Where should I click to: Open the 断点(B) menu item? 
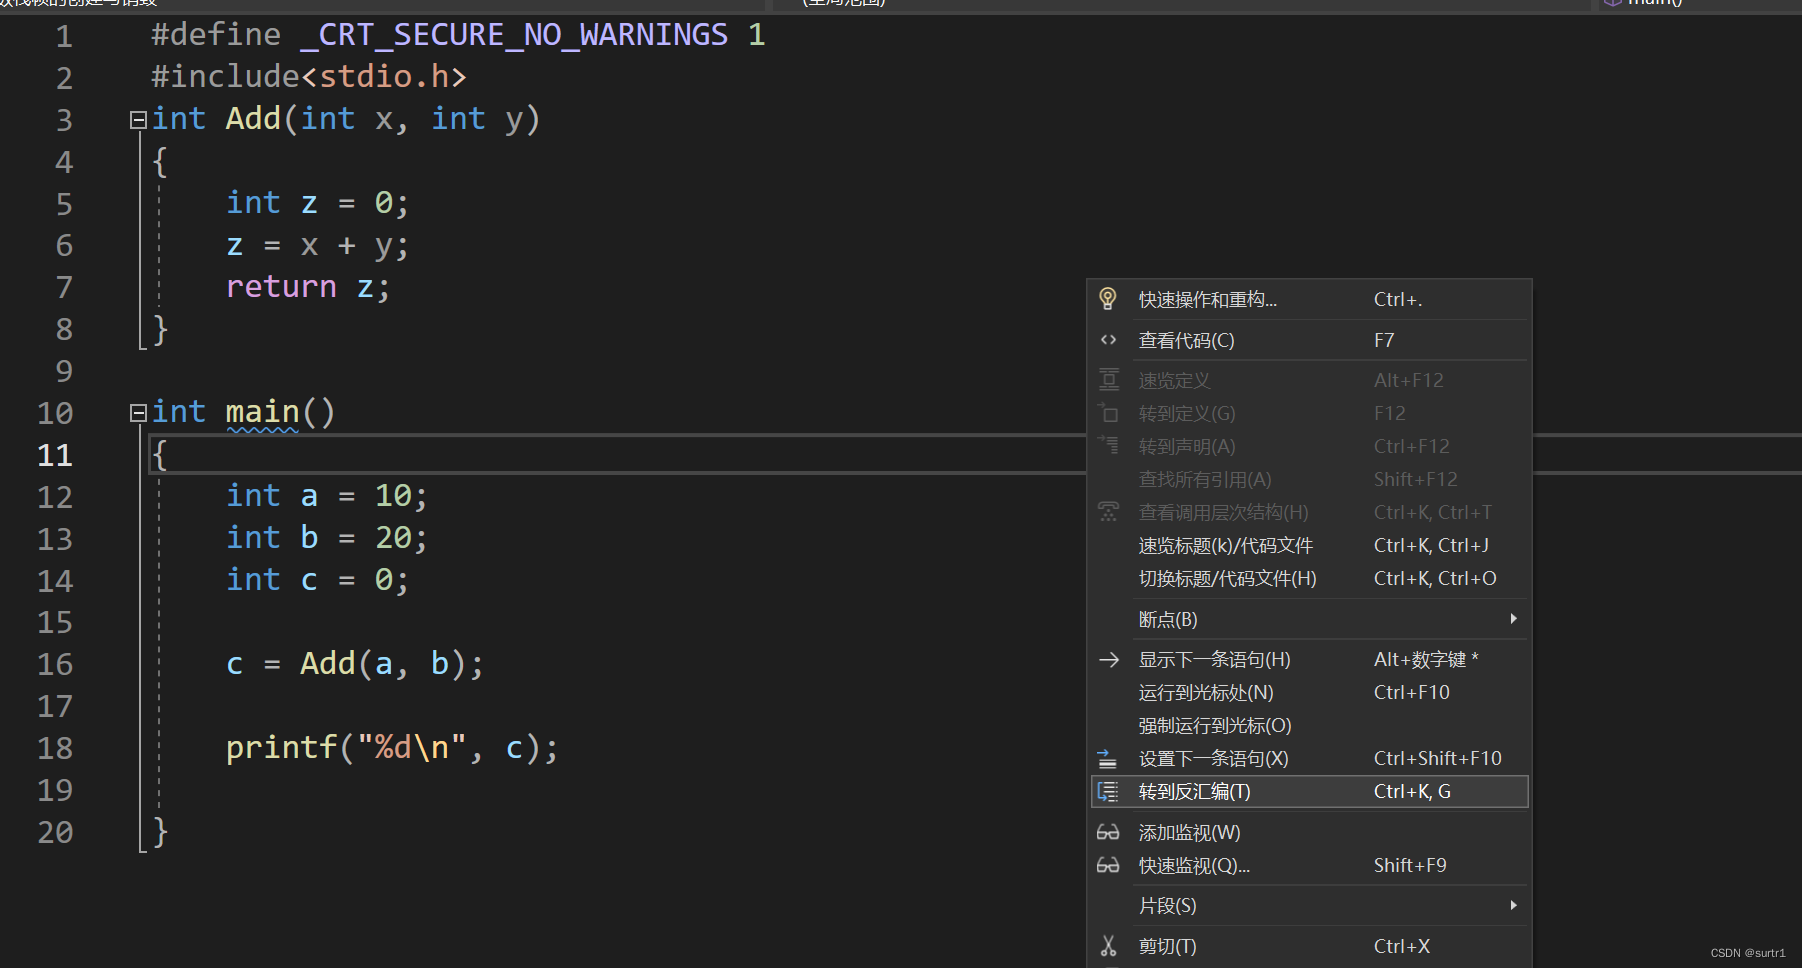point(1309,619)
